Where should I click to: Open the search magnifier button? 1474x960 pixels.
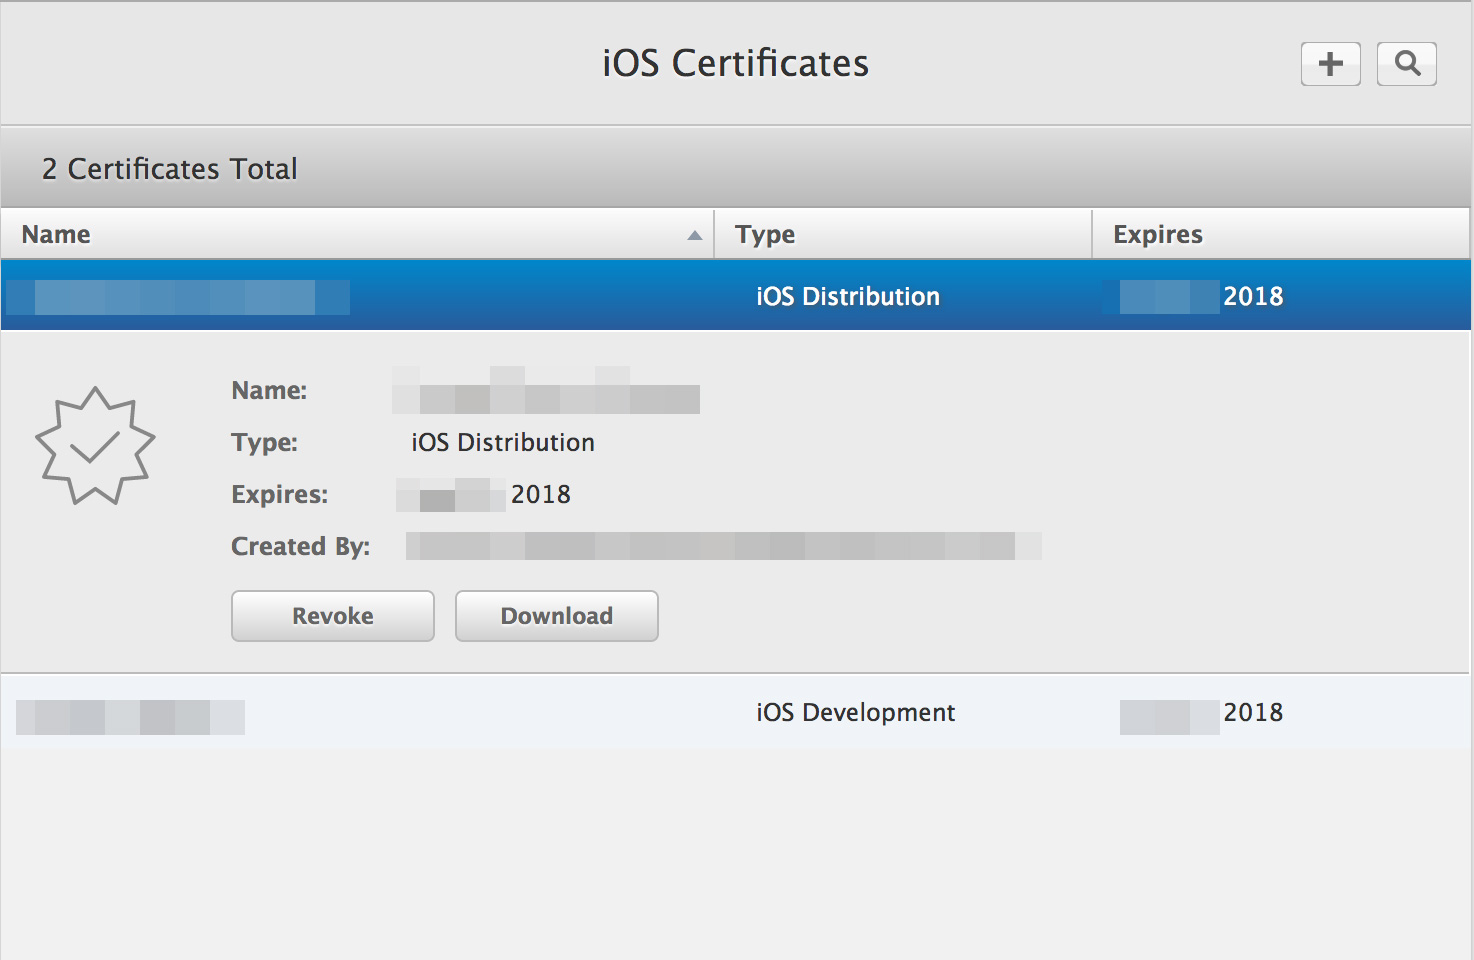coord(1406,64)
